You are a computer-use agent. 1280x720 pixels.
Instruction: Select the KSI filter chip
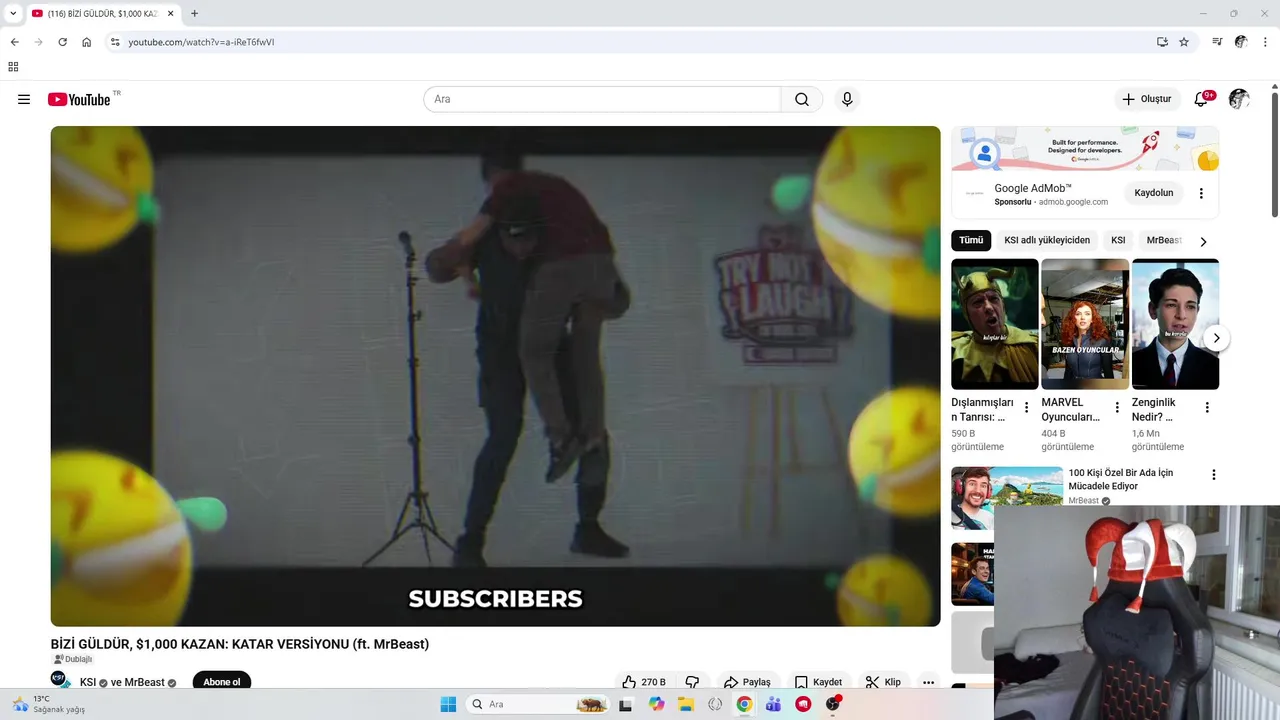pyautogui.click(x=1118, y=240)
